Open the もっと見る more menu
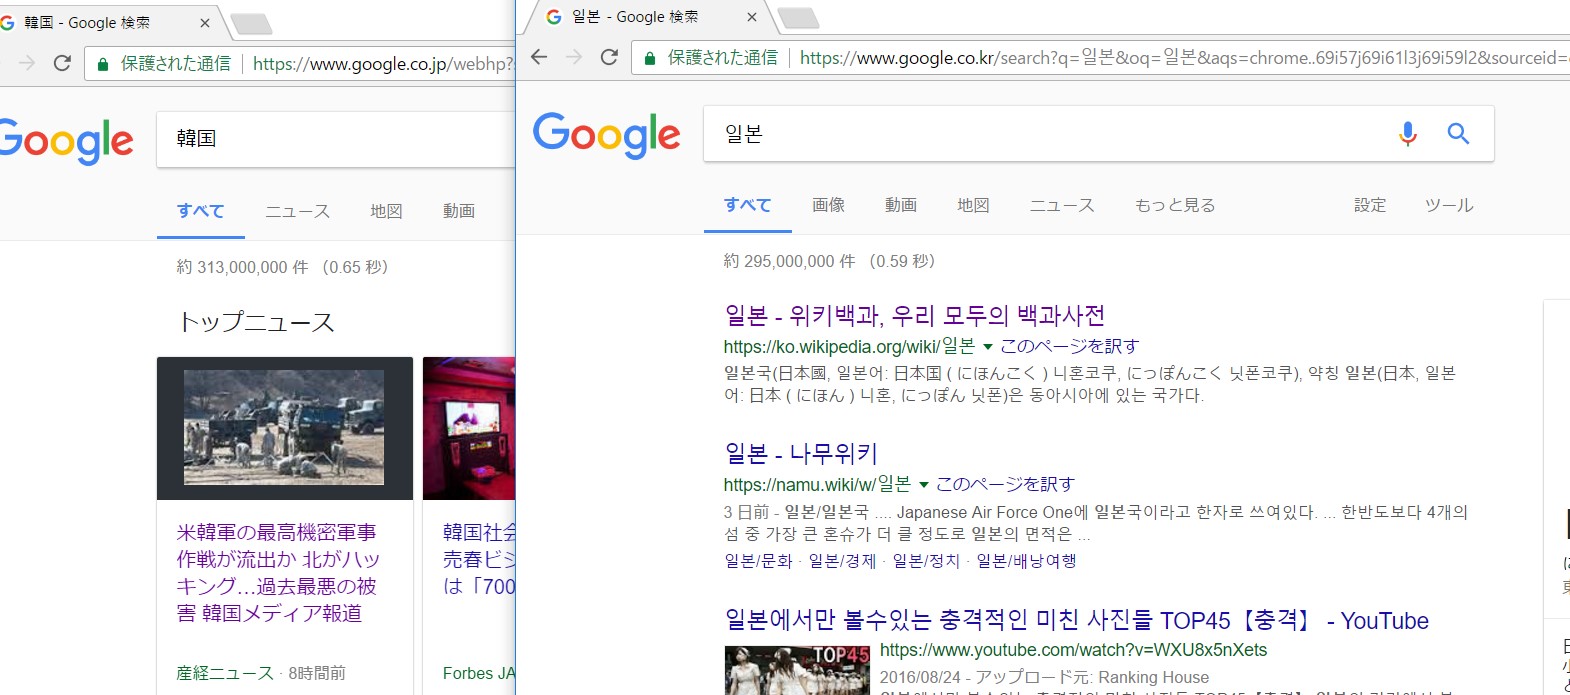The height and width of the screenshot is (695, 1570). 1175,205
